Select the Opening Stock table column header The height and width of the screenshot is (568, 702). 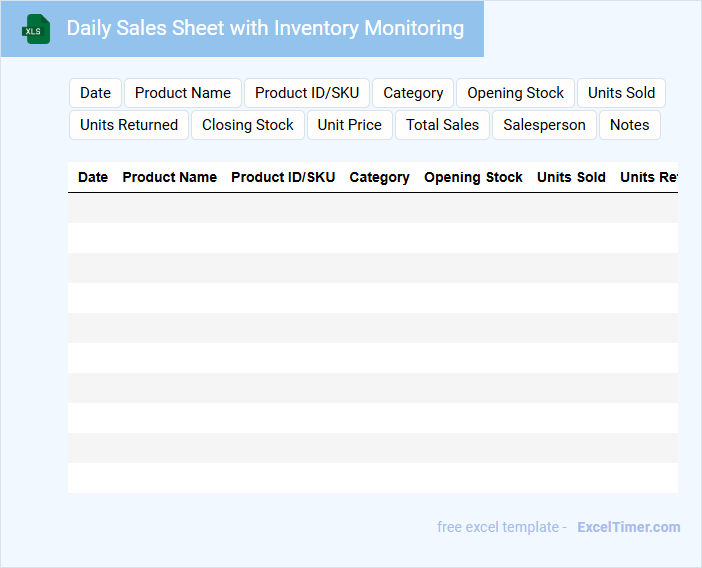point(473,177)
